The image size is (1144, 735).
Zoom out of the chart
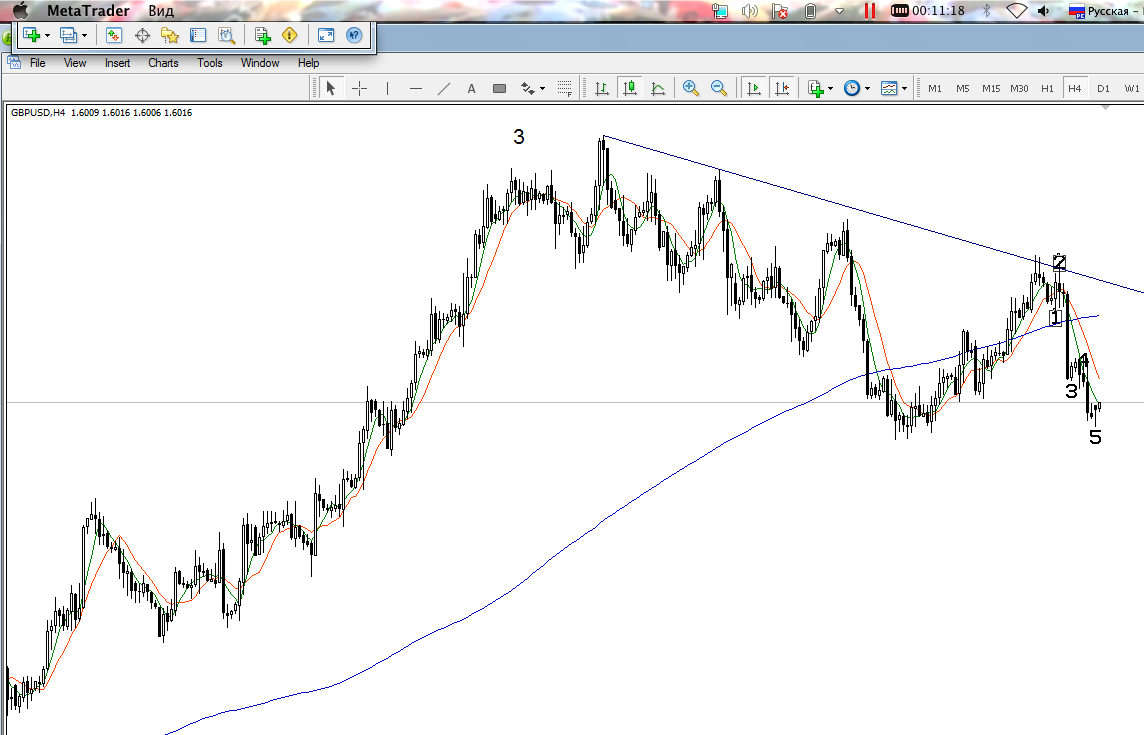(719, 88)
